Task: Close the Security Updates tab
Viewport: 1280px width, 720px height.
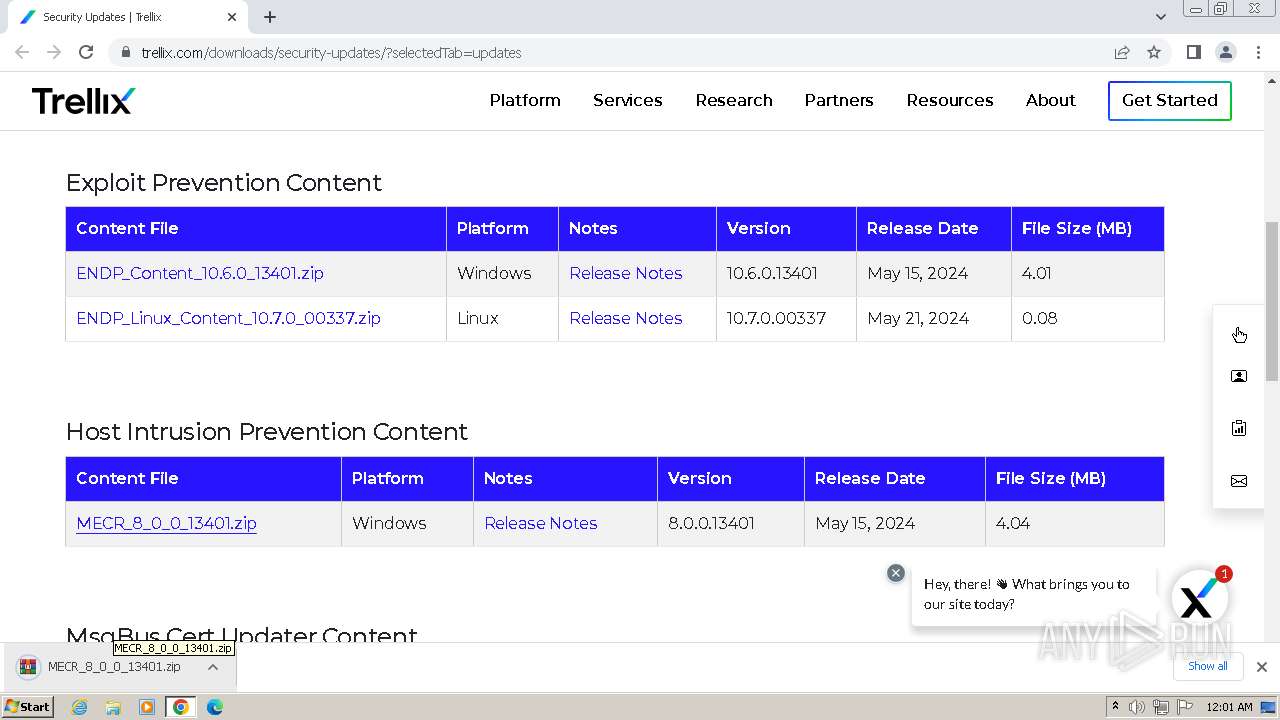Action: point(232,17)
